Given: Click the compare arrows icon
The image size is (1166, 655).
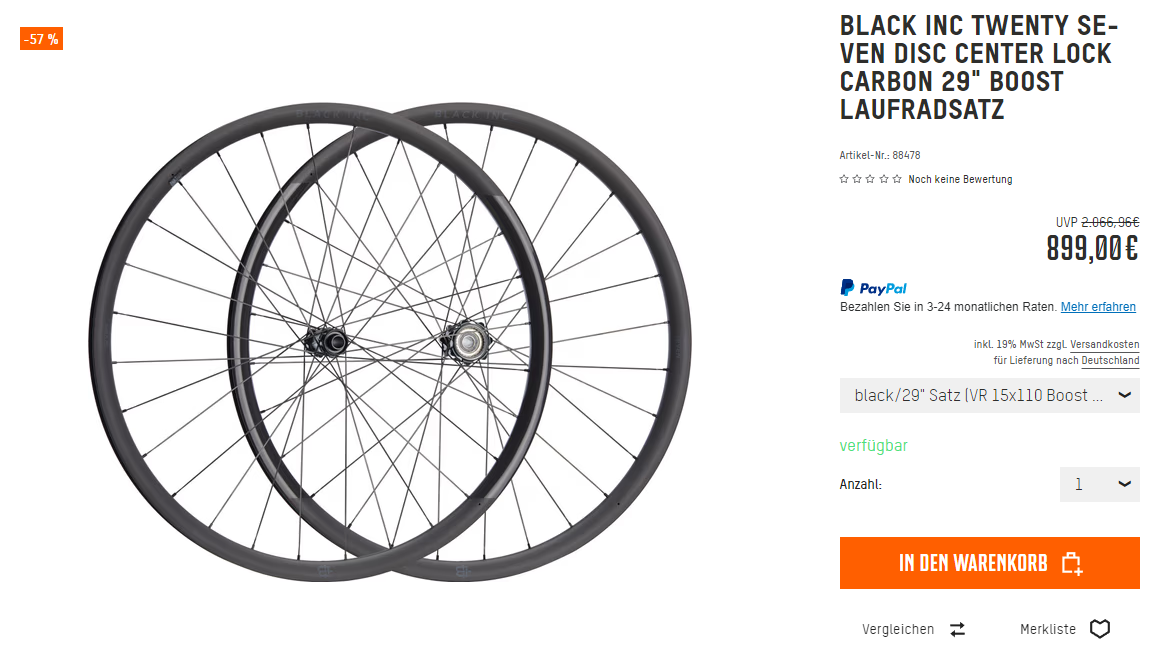Looking at the screenshot, I should 957,629.
